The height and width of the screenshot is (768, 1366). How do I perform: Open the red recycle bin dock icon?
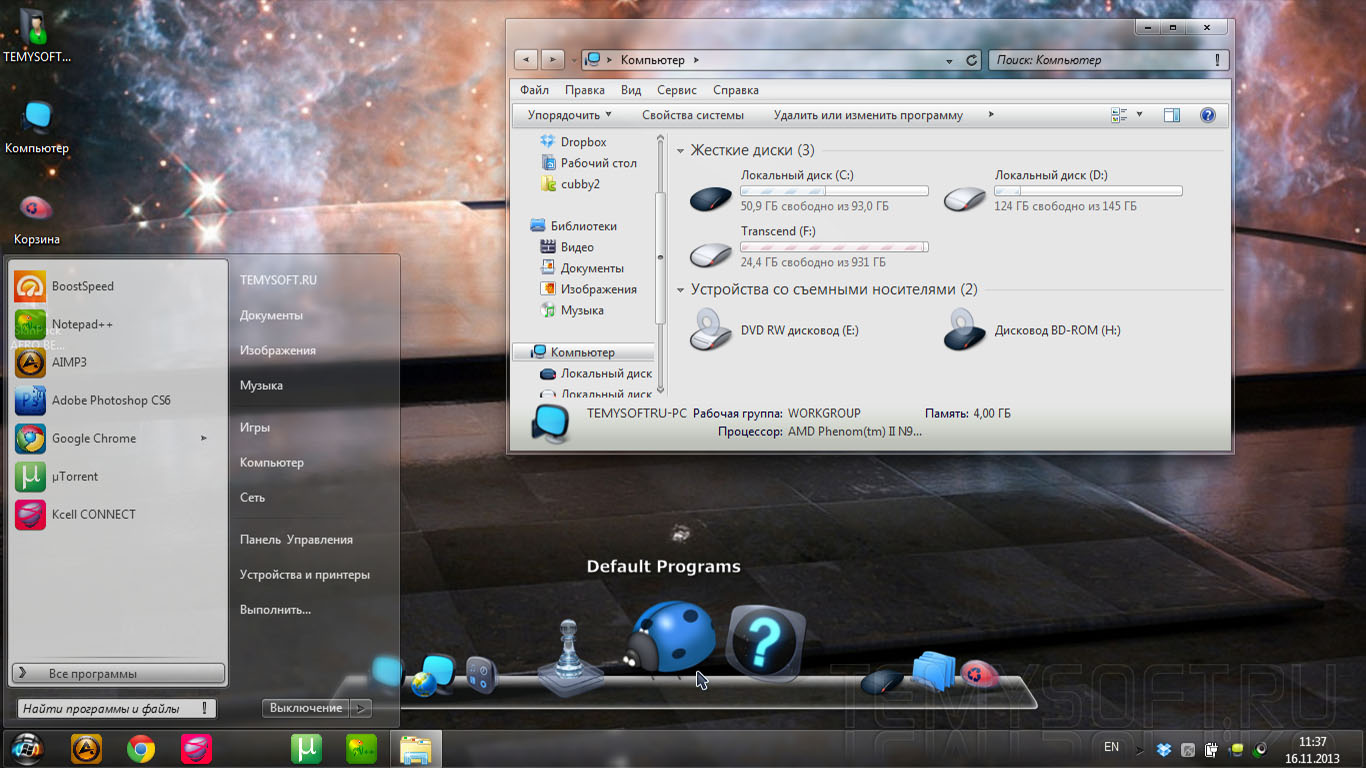point(980,674)
